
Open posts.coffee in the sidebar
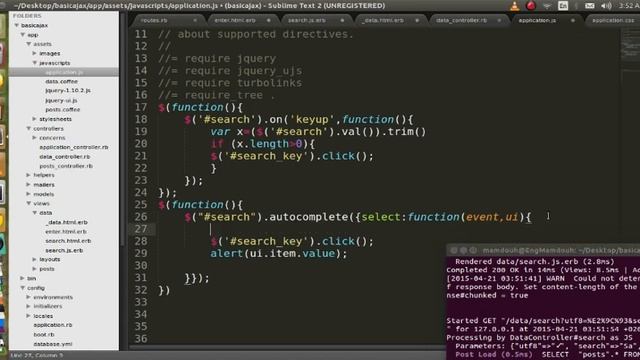click(x=62, y=110)
